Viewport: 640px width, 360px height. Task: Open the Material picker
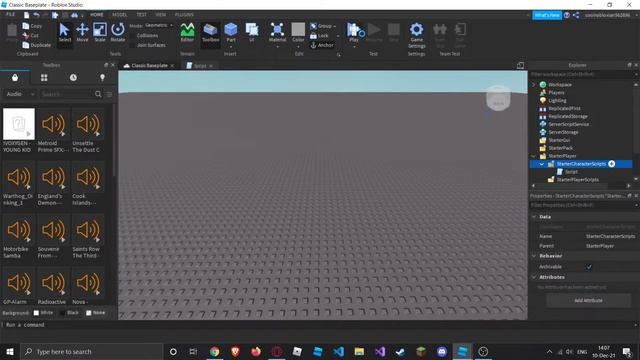click(x=277, y=33)
